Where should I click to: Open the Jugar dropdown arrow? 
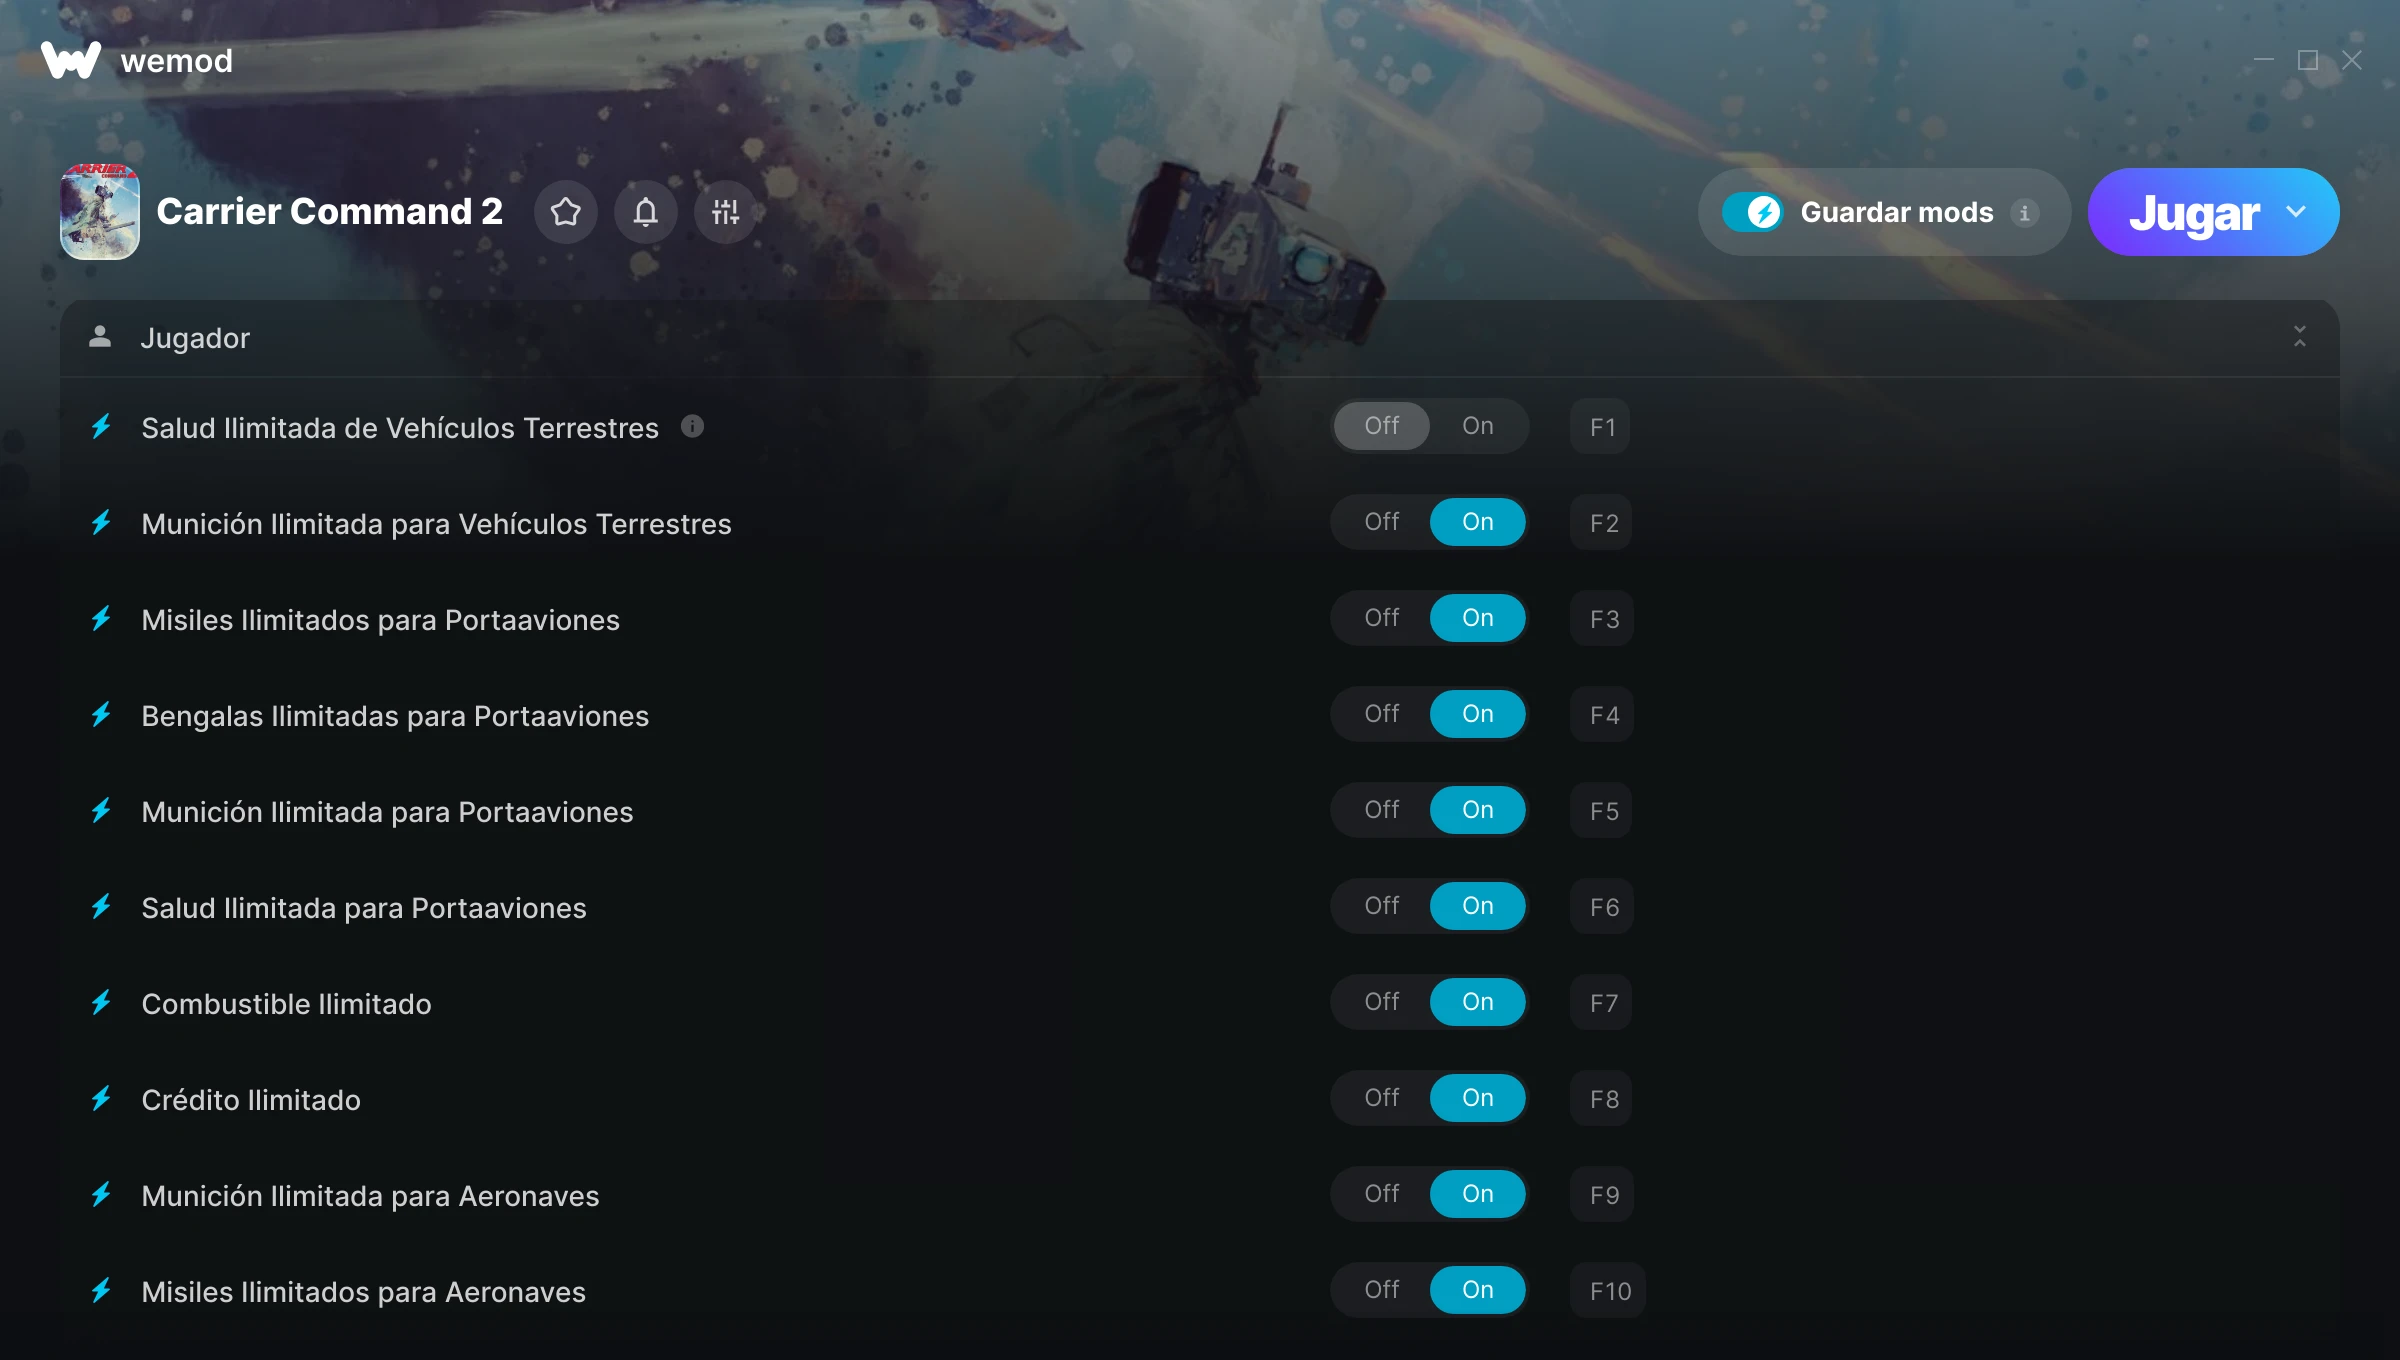(2296, 212)
